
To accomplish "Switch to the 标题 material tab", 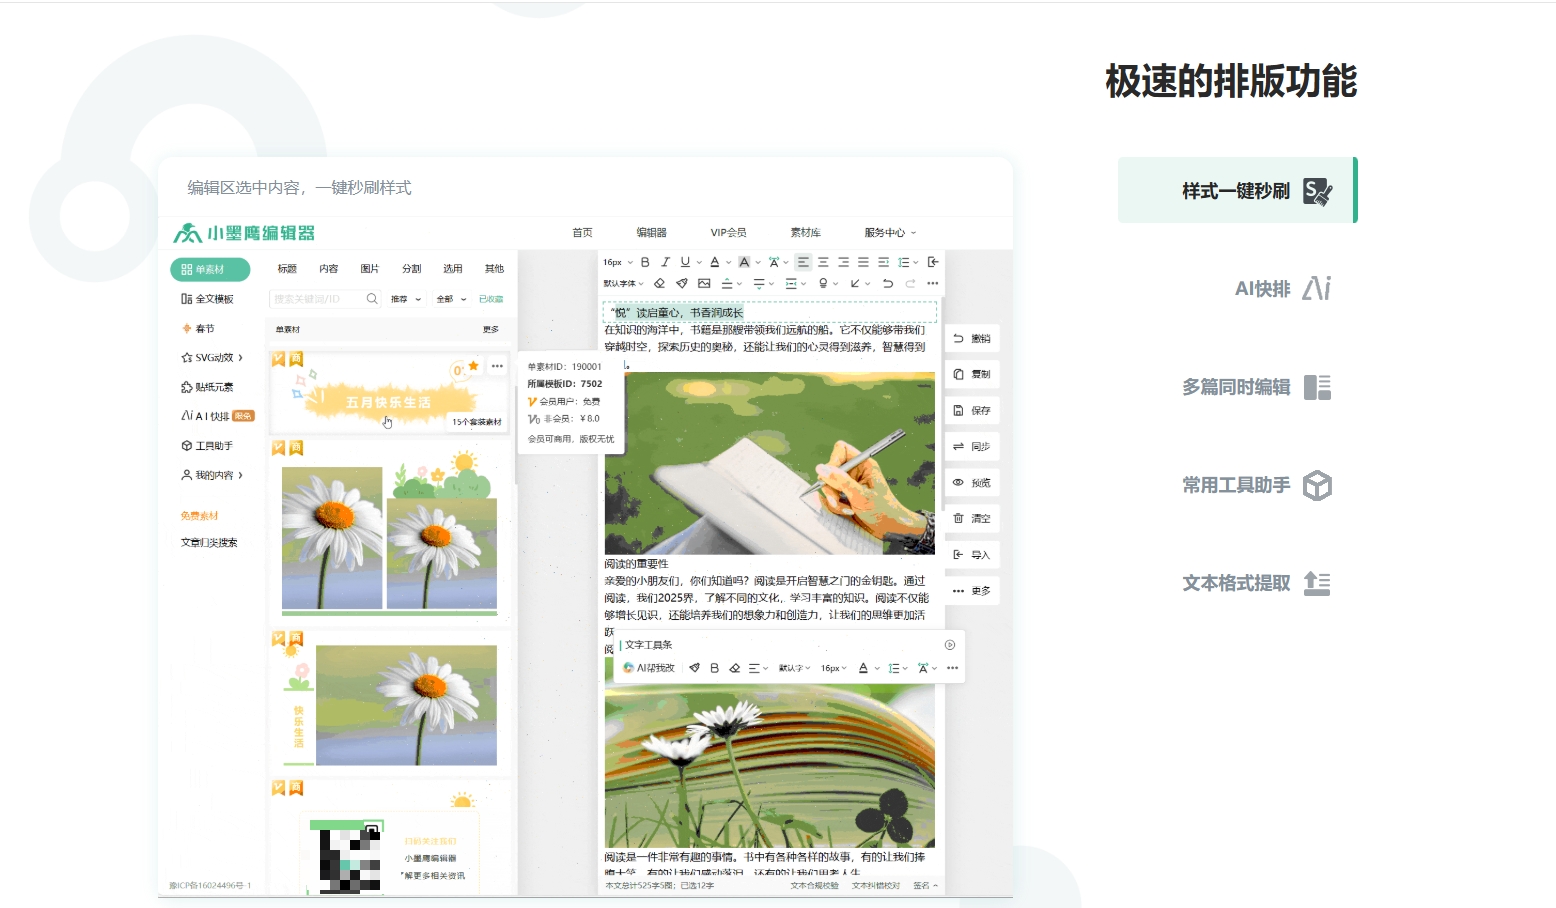I will (x=287, y=268).
